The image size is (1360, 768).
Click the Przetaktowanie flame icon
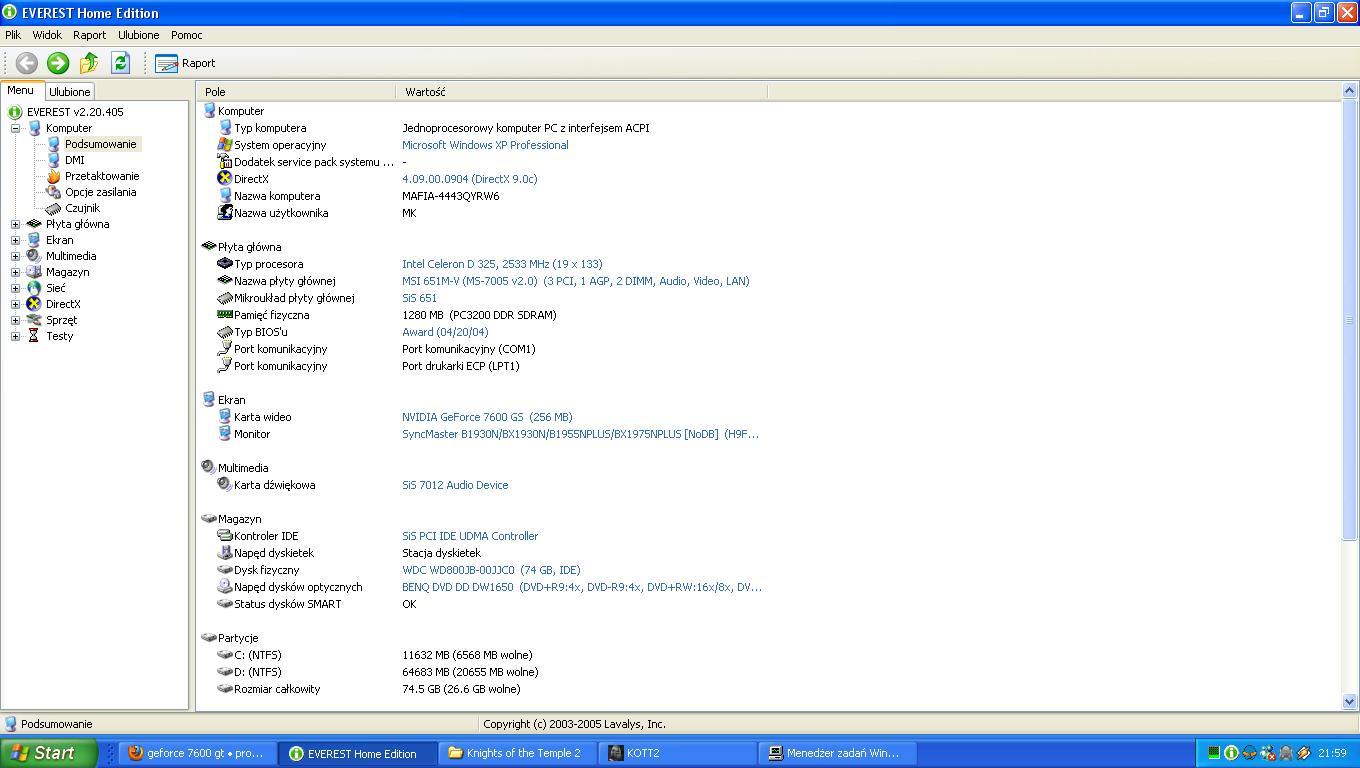click(54, 176)
